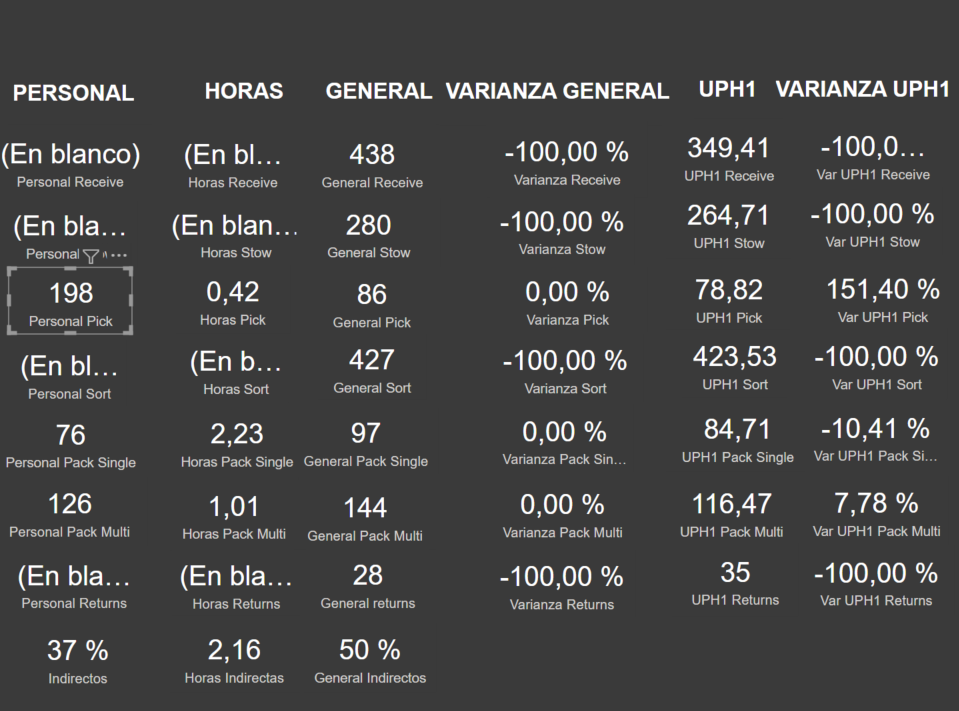
Task: Click the focus mode icon beside filter
Action: pyautogui.click(x=105, y=255)
